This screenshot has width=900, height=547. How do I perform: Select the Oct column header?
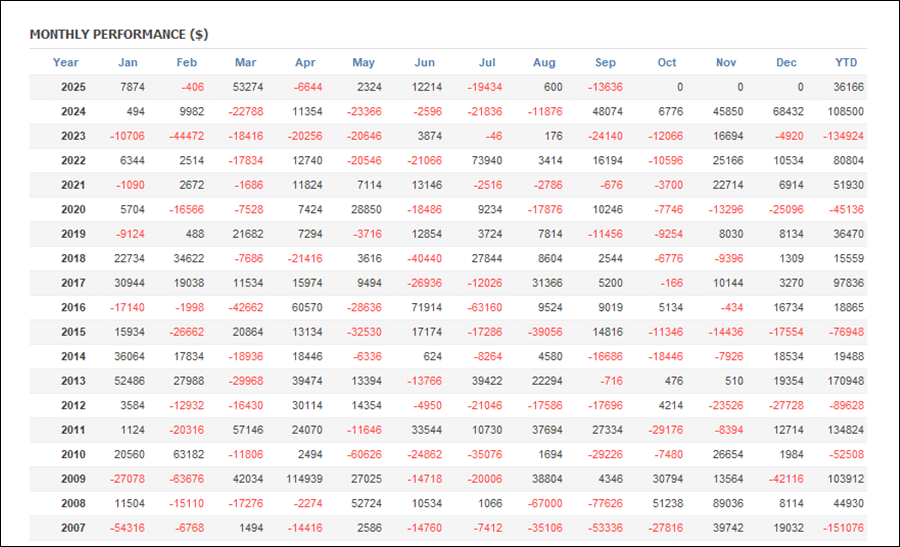click(x=666, y=62)
